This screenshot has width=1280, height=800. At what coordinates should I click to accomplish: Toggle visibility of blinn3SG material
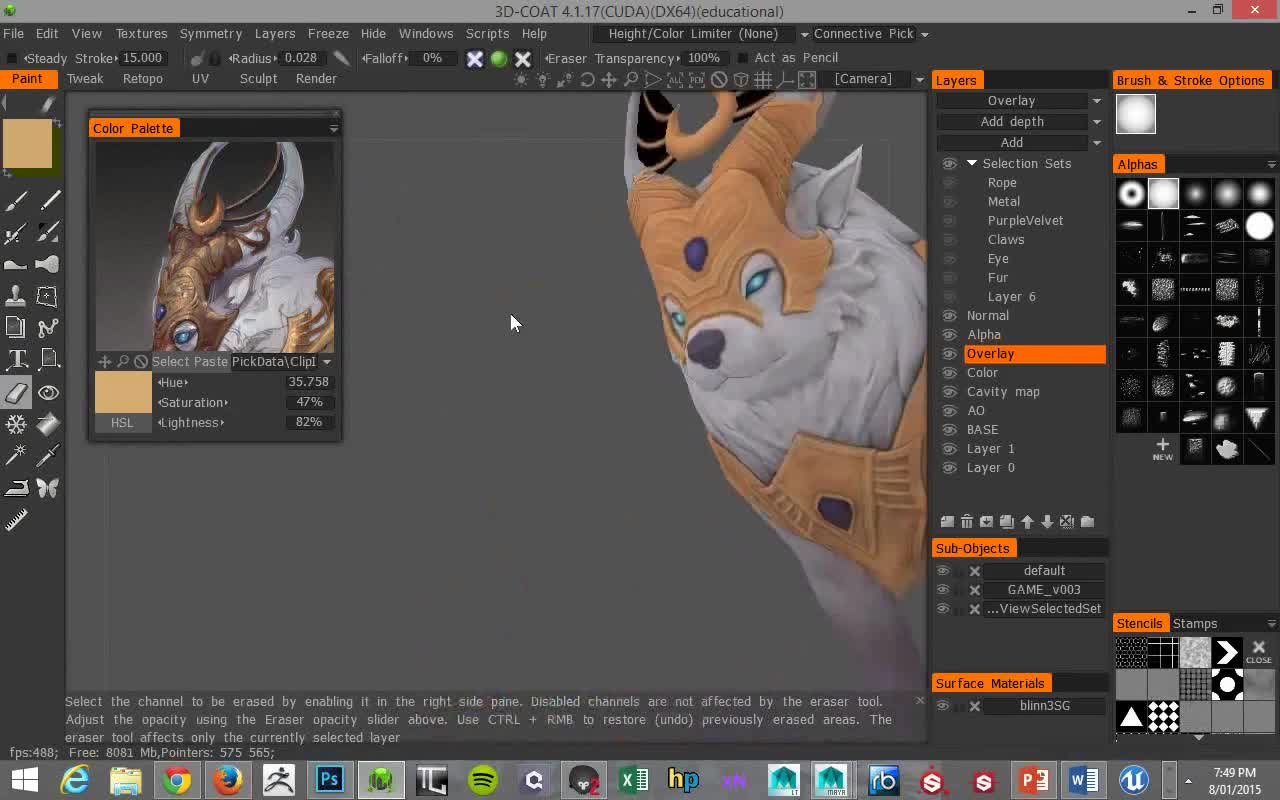pyautogui.click(x=942, y=706)
